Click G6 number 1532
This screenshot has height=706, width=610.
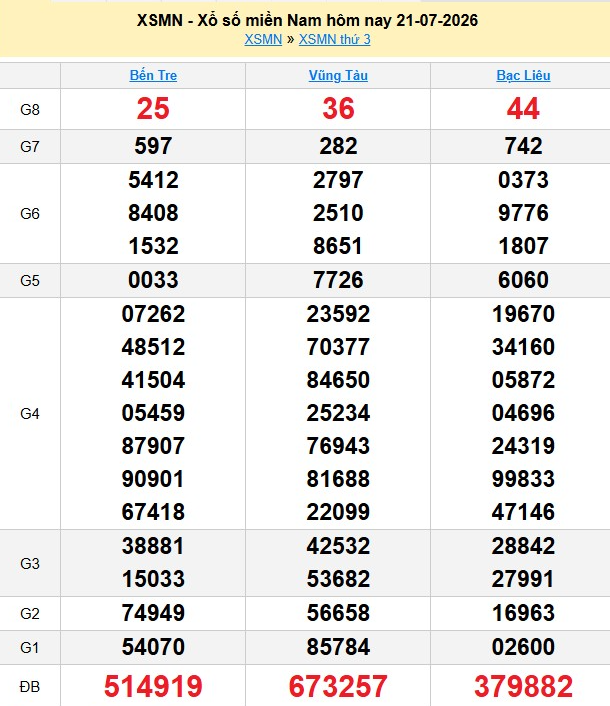153,246
